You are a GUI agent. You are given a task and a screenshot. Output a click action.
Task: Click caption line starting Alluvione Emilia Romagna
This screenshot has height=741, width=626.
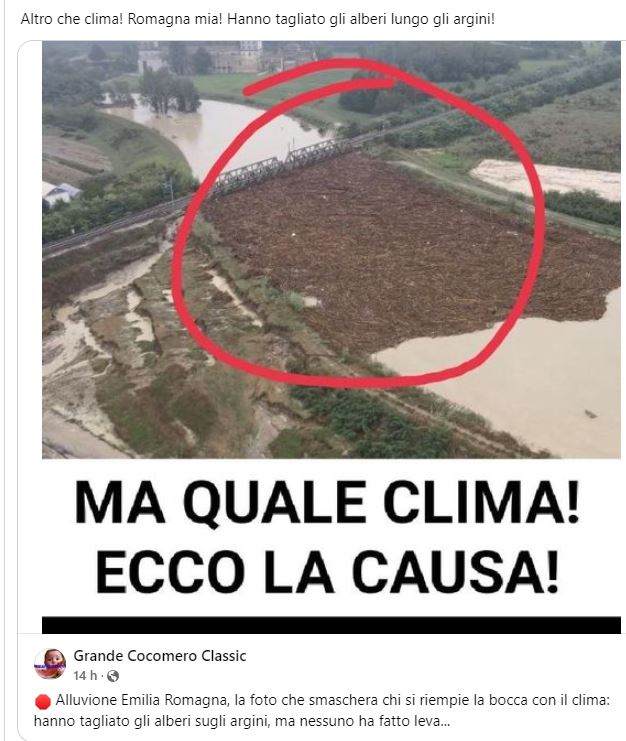tap(333, 700)
